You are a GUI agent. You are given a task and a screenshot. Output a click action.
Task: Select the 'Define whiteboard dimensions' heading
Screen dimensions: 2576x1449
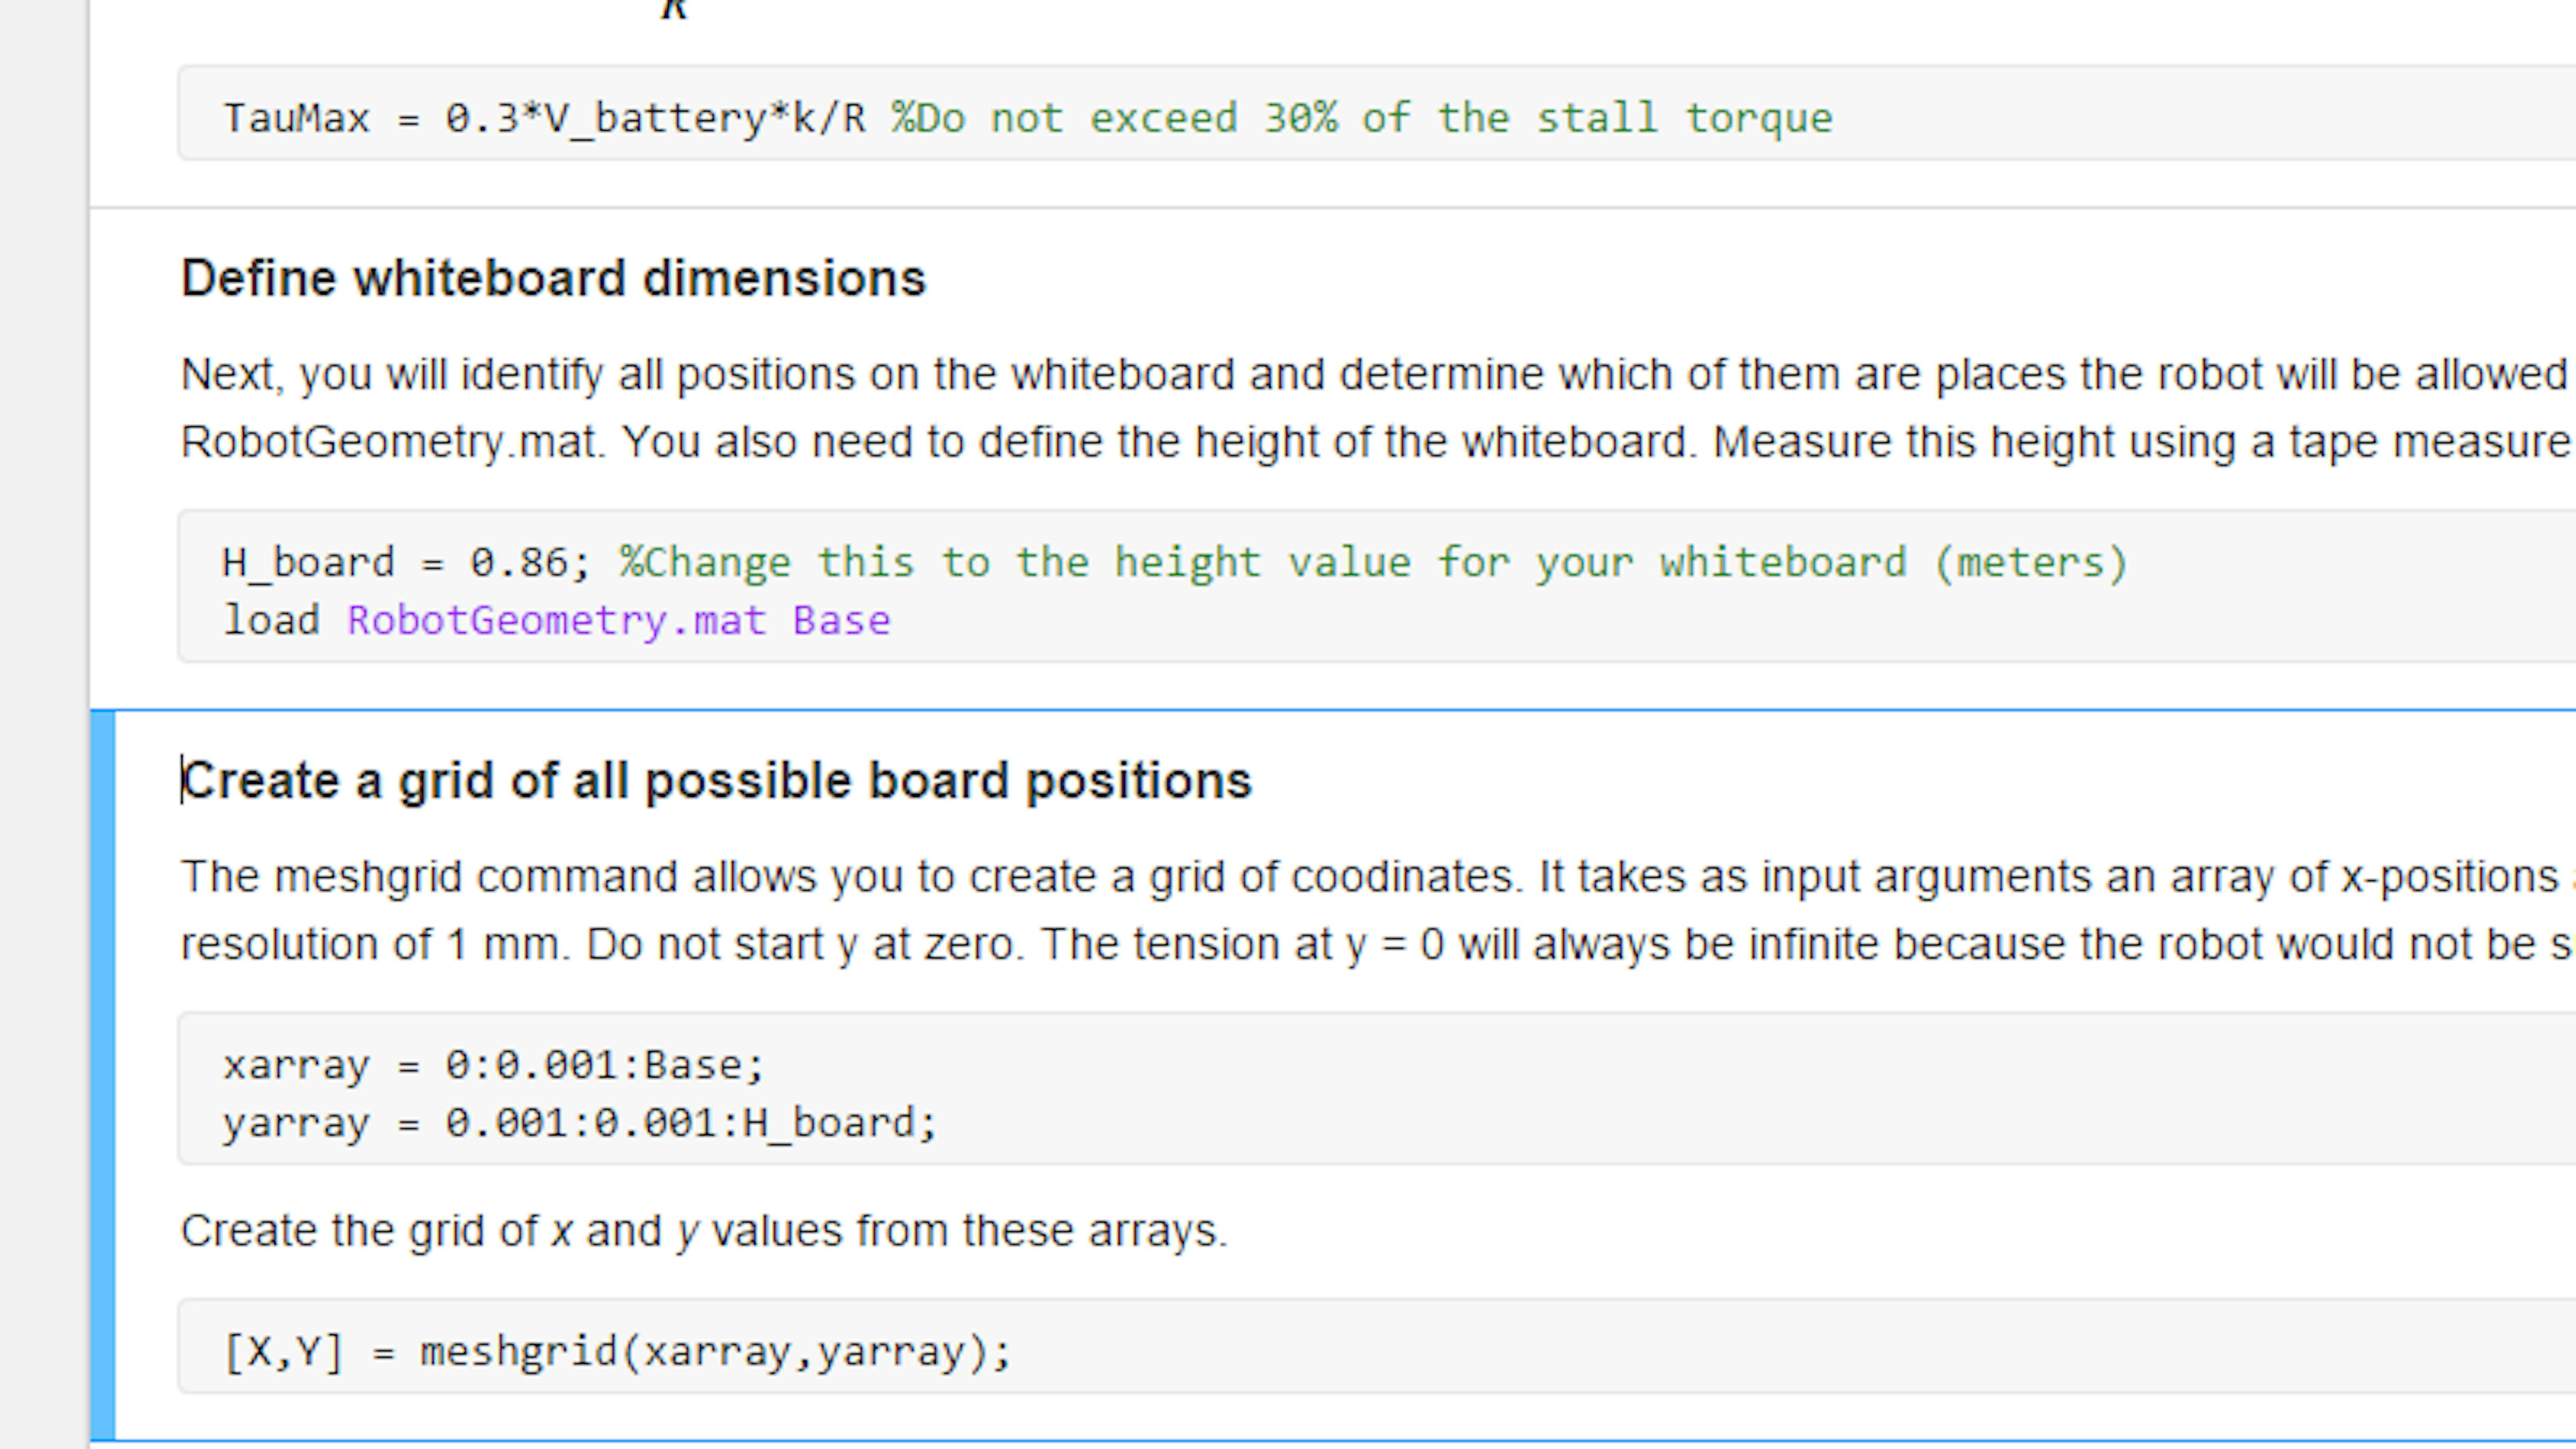point(554,279)
